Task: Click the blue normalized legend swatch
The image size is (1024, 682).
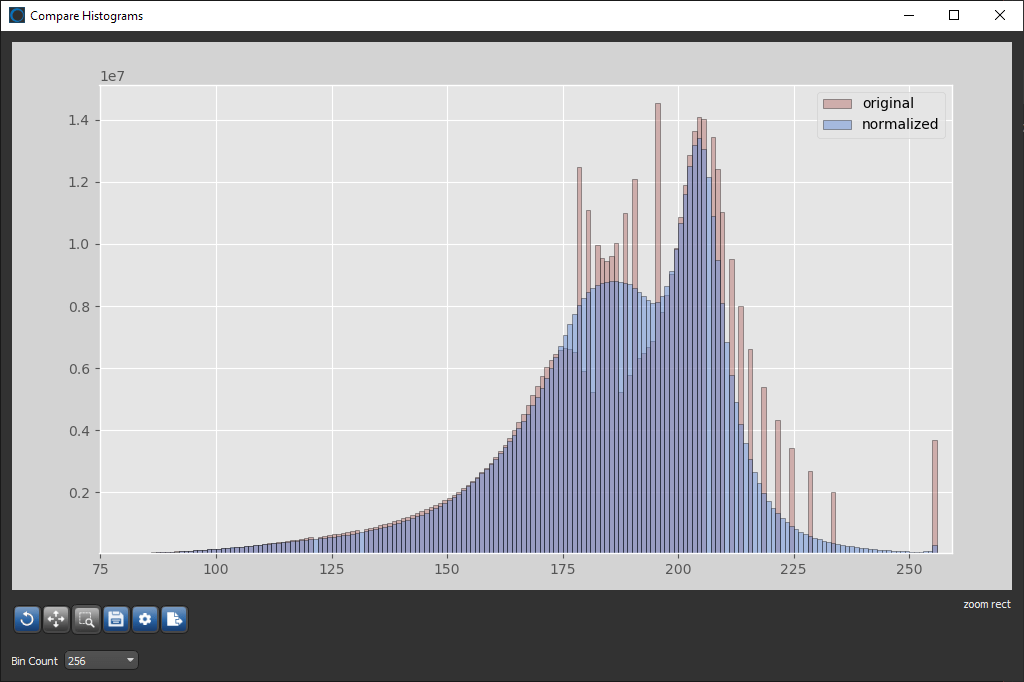Action: point(838,124)
